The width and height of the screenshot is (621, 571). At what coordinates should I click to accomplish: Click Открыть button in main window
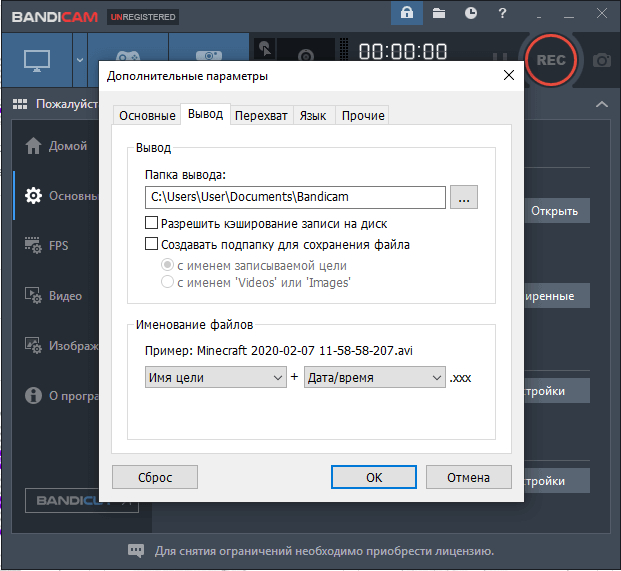(557, 211)
